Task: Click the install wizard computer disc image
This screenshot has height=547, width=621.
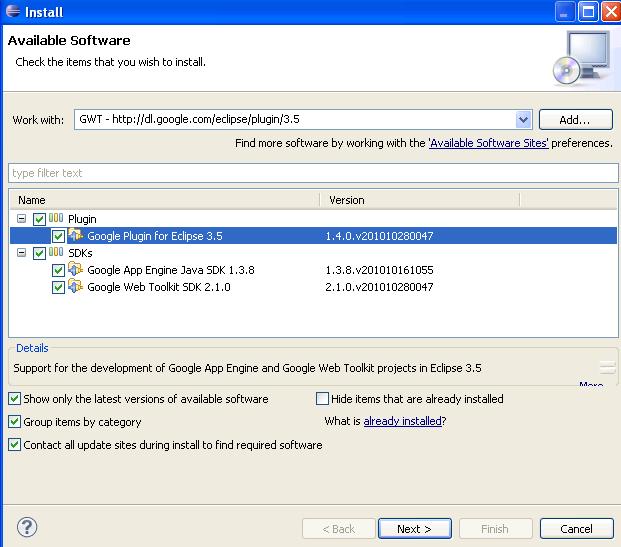Action: (582, 59)
